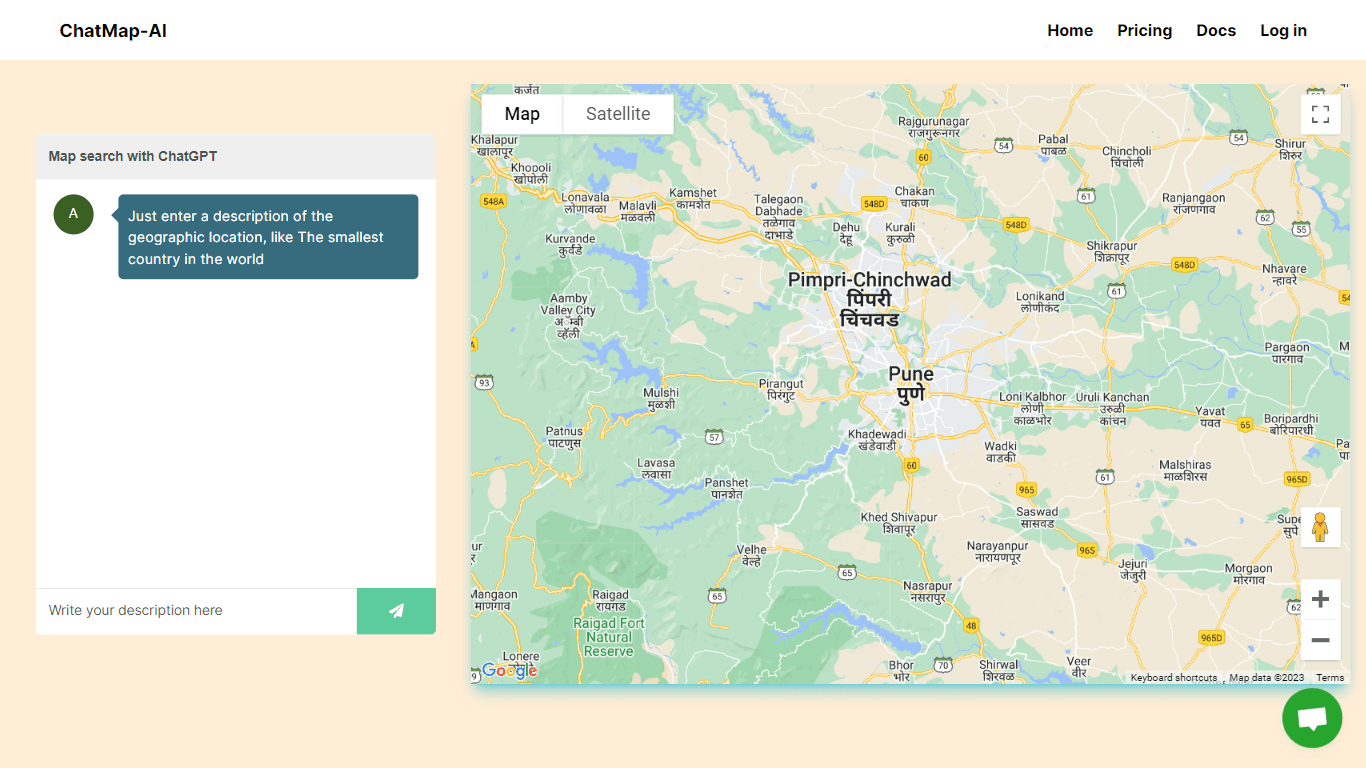Viewport: 1366px width, 768px height.
Task: Click the Morgaon label on map
Action: point(1249,574)
